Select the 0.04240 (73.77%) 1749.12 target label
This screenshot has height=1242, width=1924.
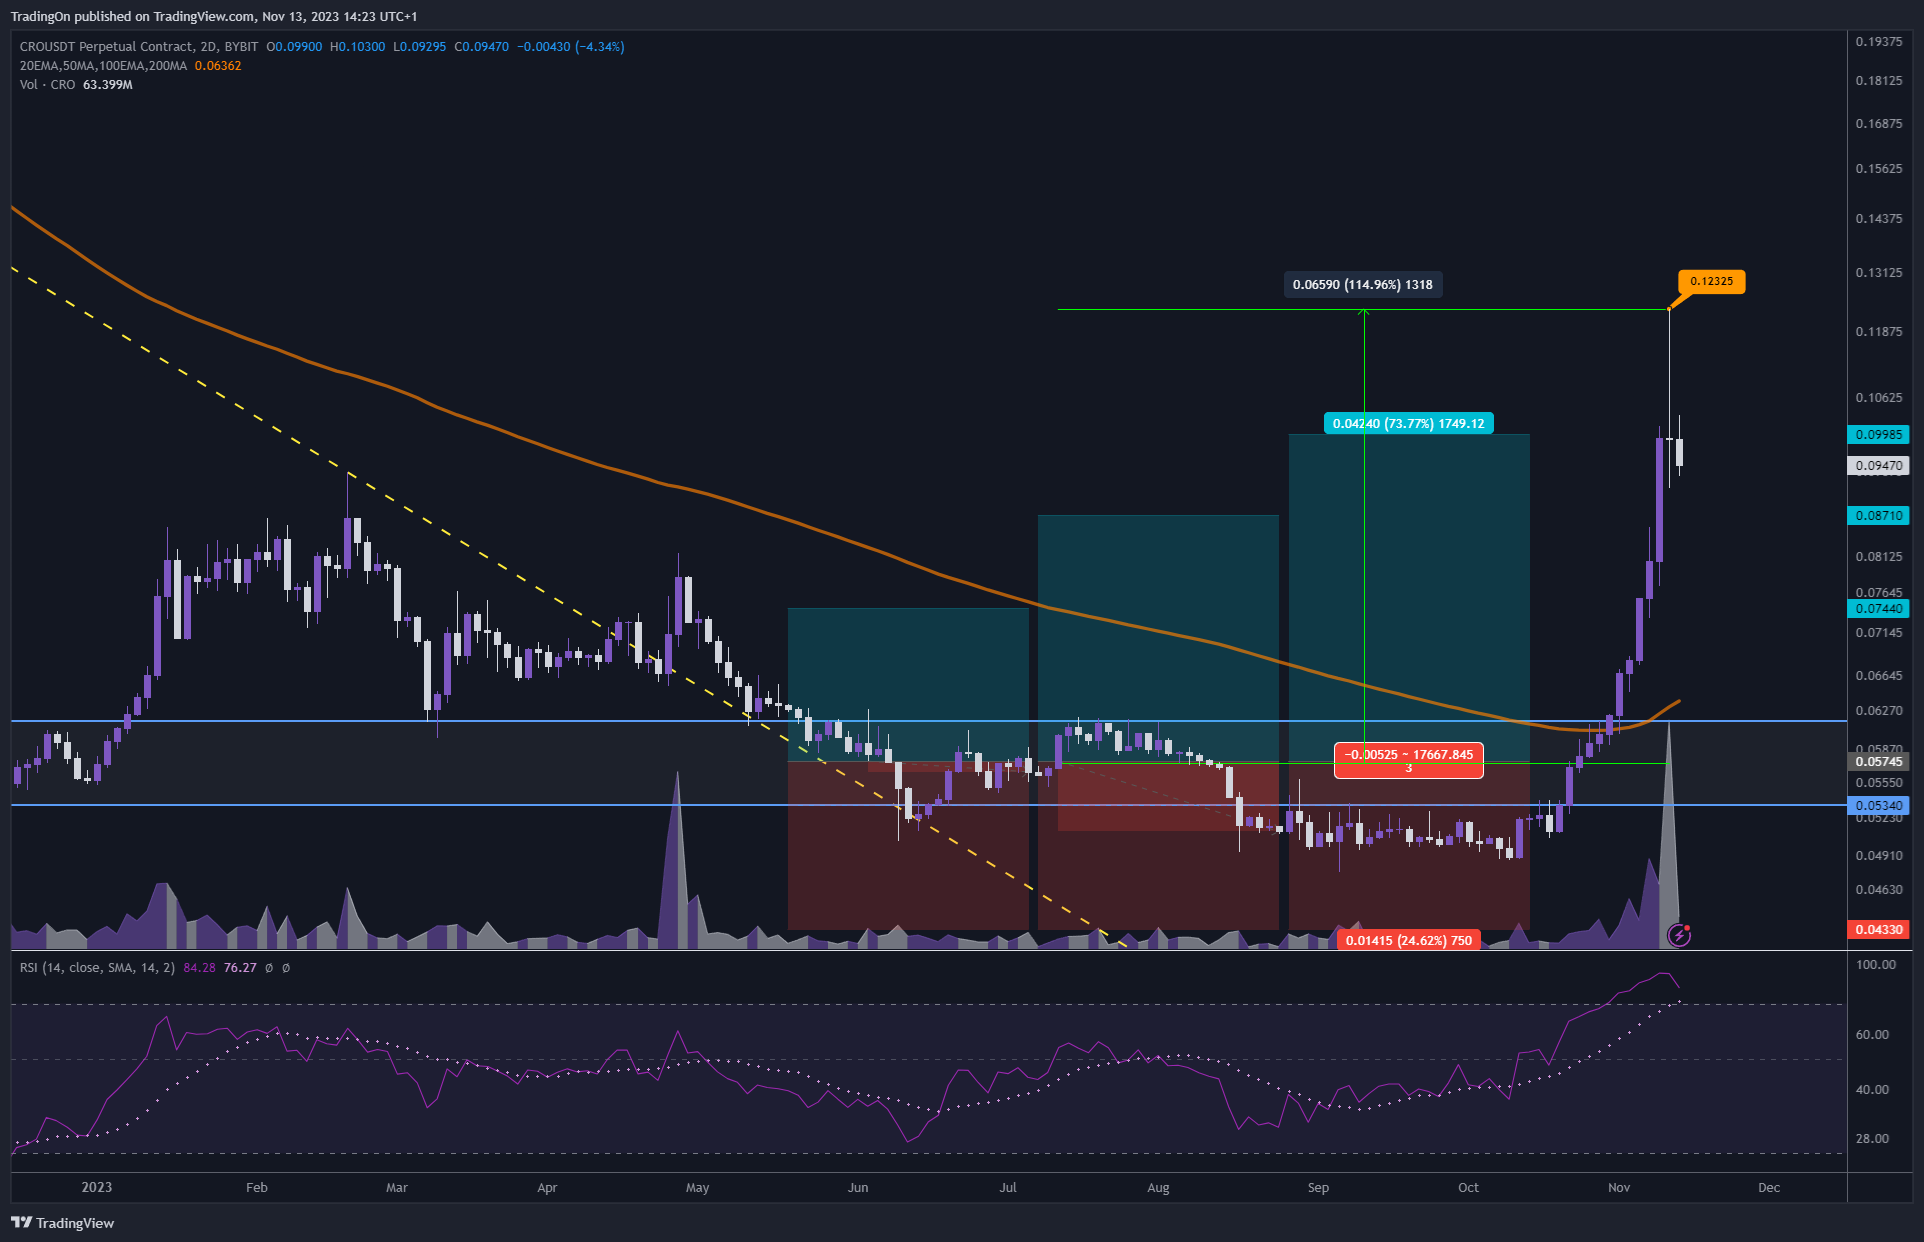[x=1408, y=423]
